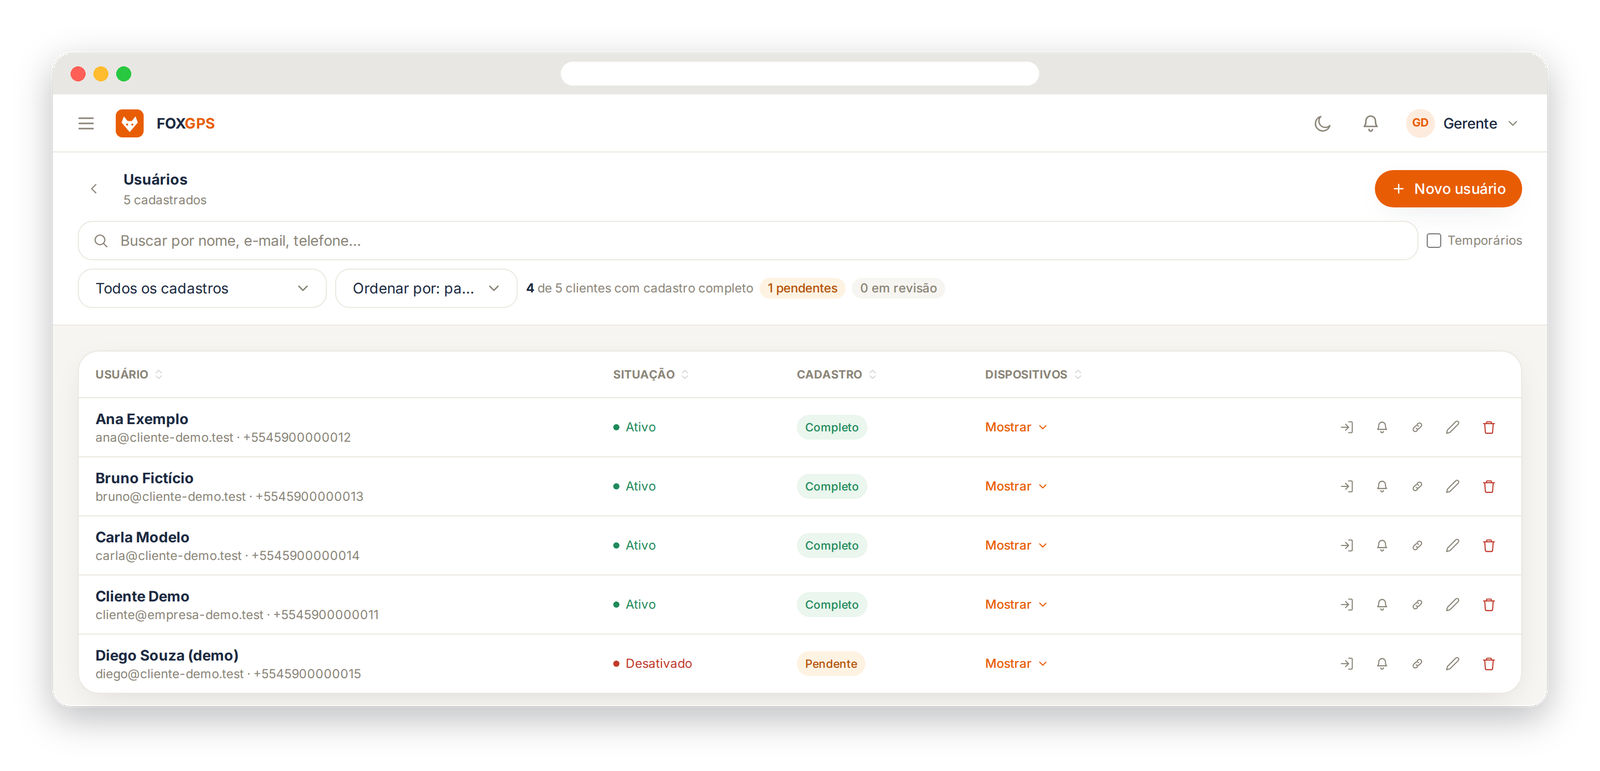Expand Mostrar devices for Cliente Demo
Screen dimensions: 1600x771
1016,605
